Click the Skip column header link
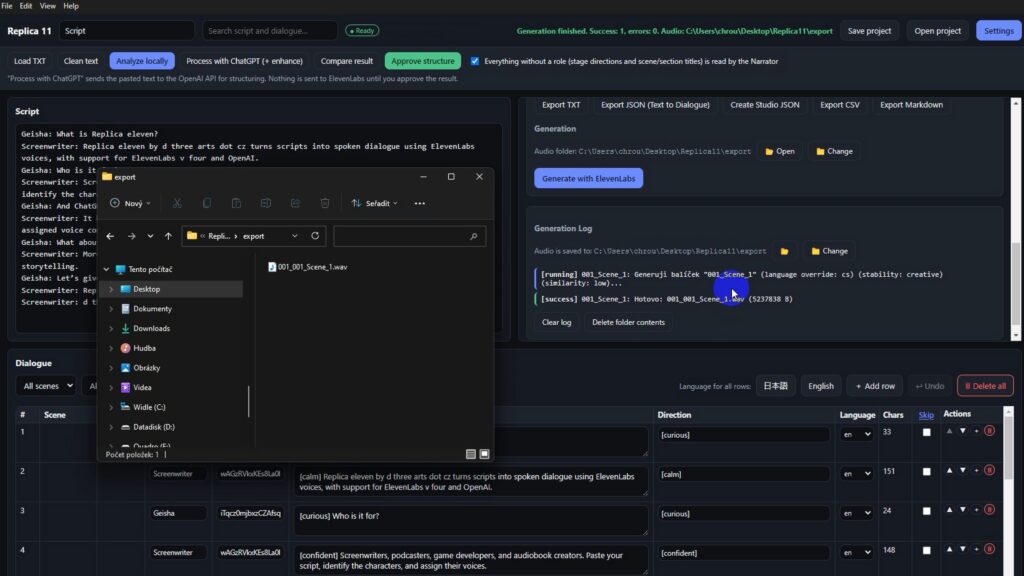The height and width of the screenshot is (576, 1024). click(x=925, y=415)
